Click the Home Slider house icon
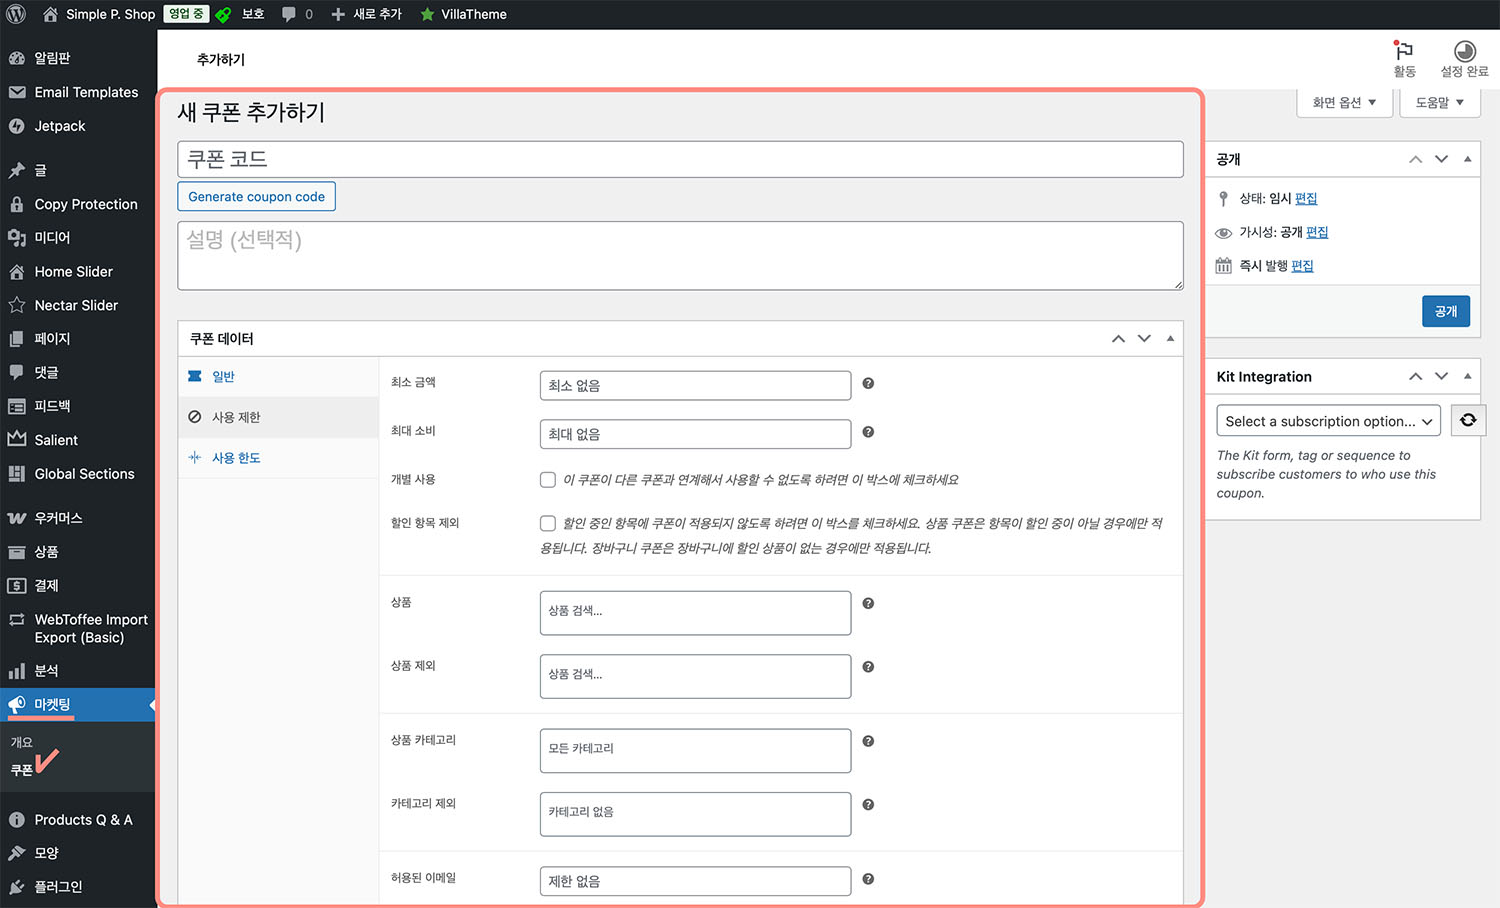The height and width of the screenshot is (908, 1500). click(x=16, y=271)
